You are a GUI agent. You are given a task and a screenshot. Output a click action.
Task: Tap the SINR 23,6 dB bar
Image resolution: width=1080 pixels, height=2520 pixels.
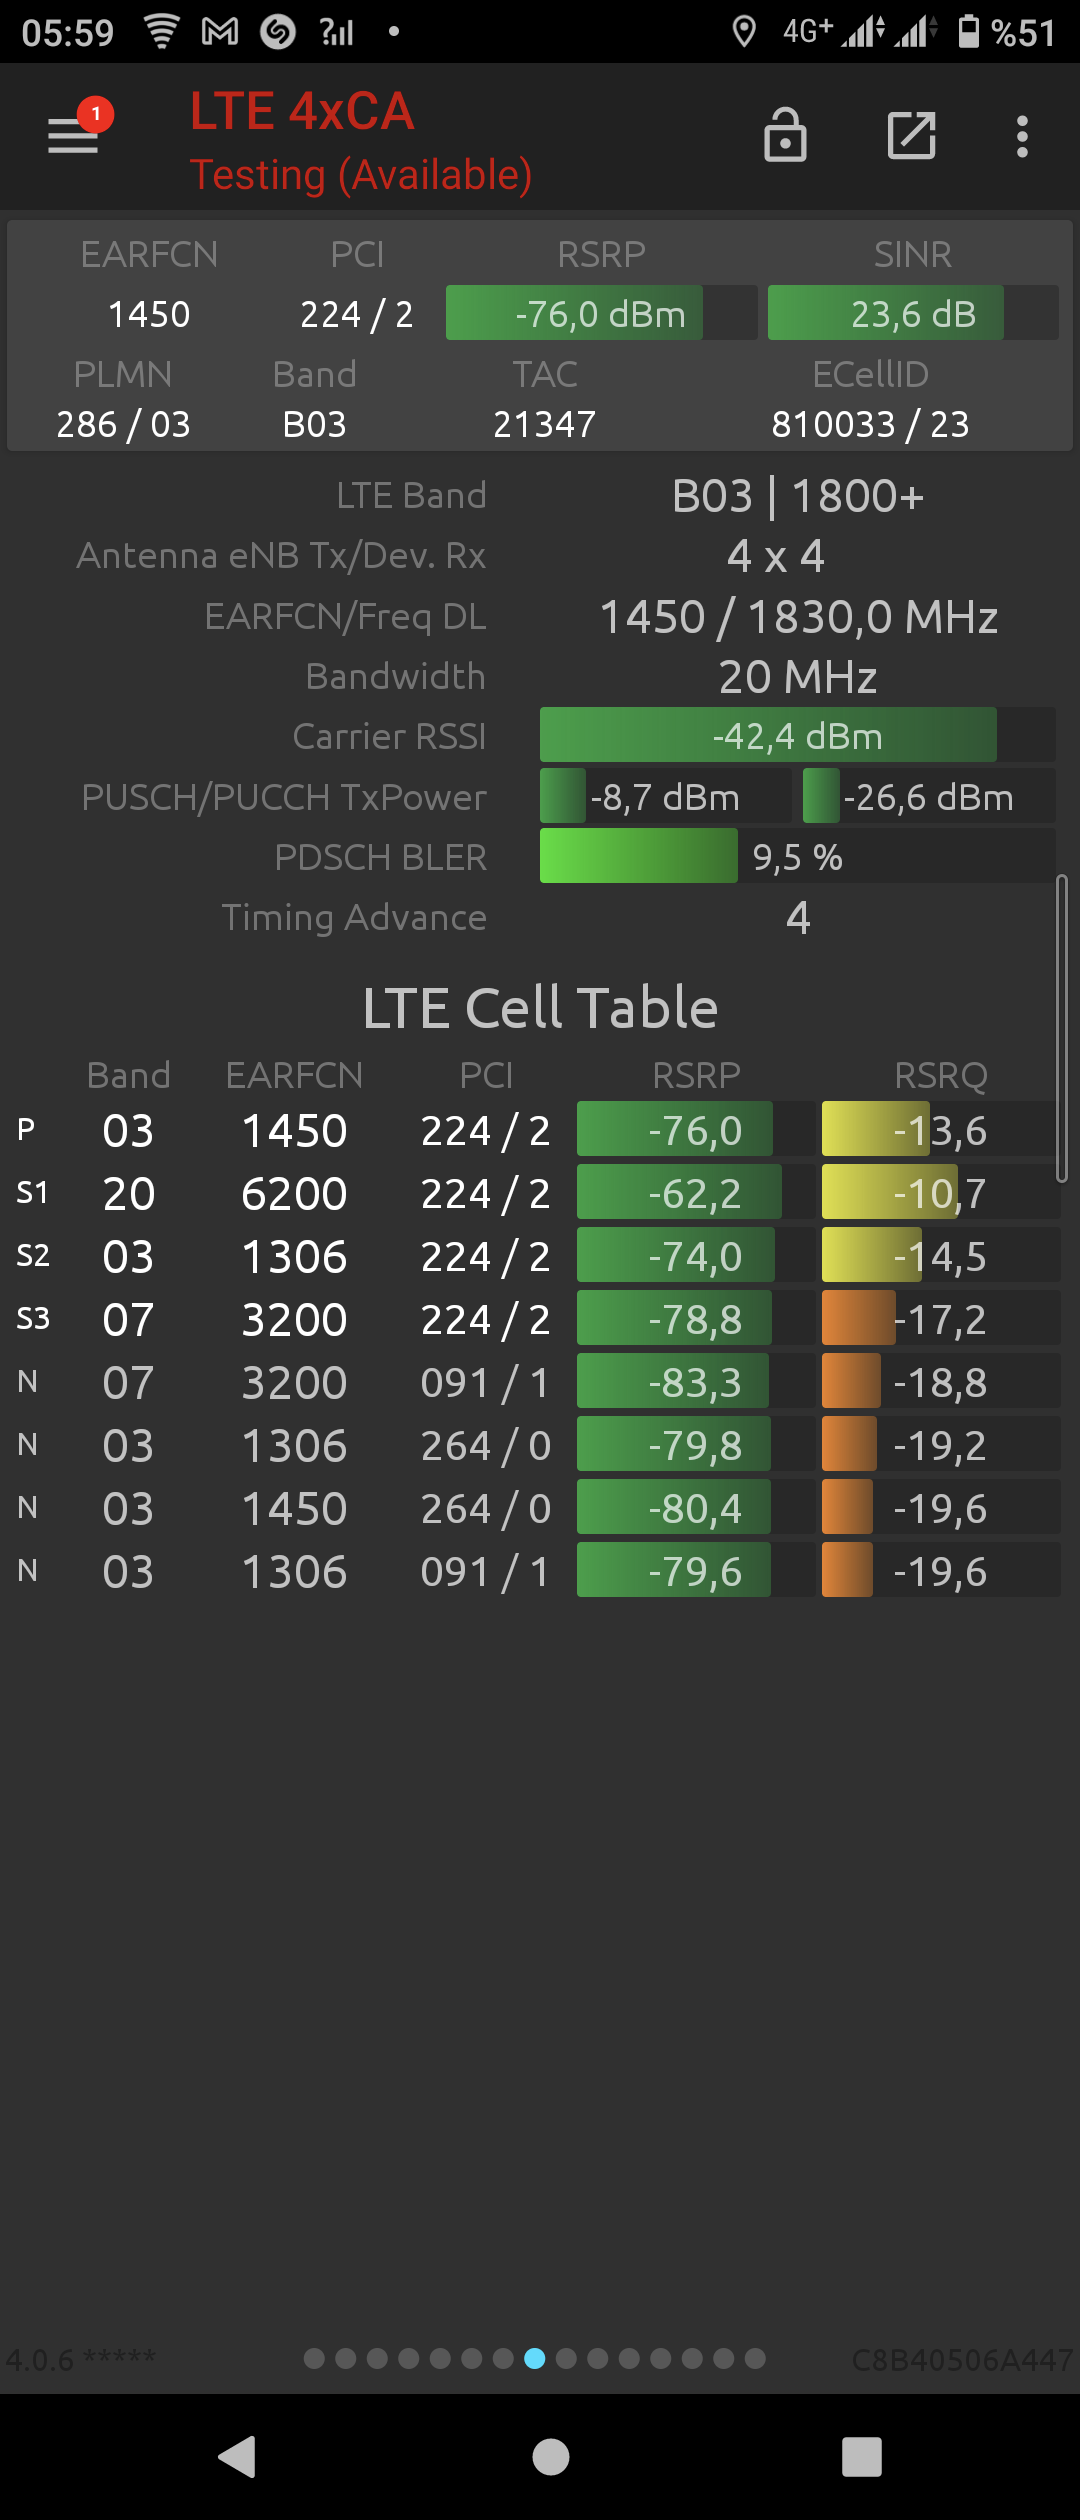tap(913, 313)
